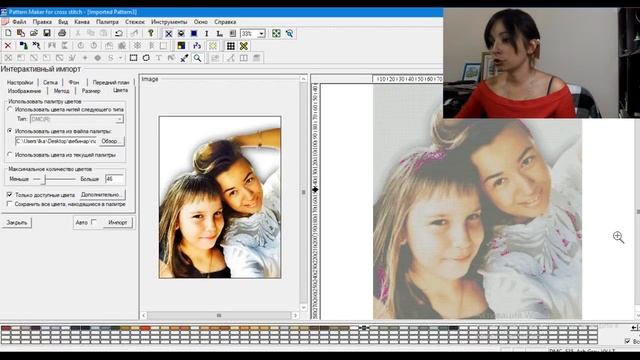Open the thread type 'Тип' dropdown

tap(119, 119)
